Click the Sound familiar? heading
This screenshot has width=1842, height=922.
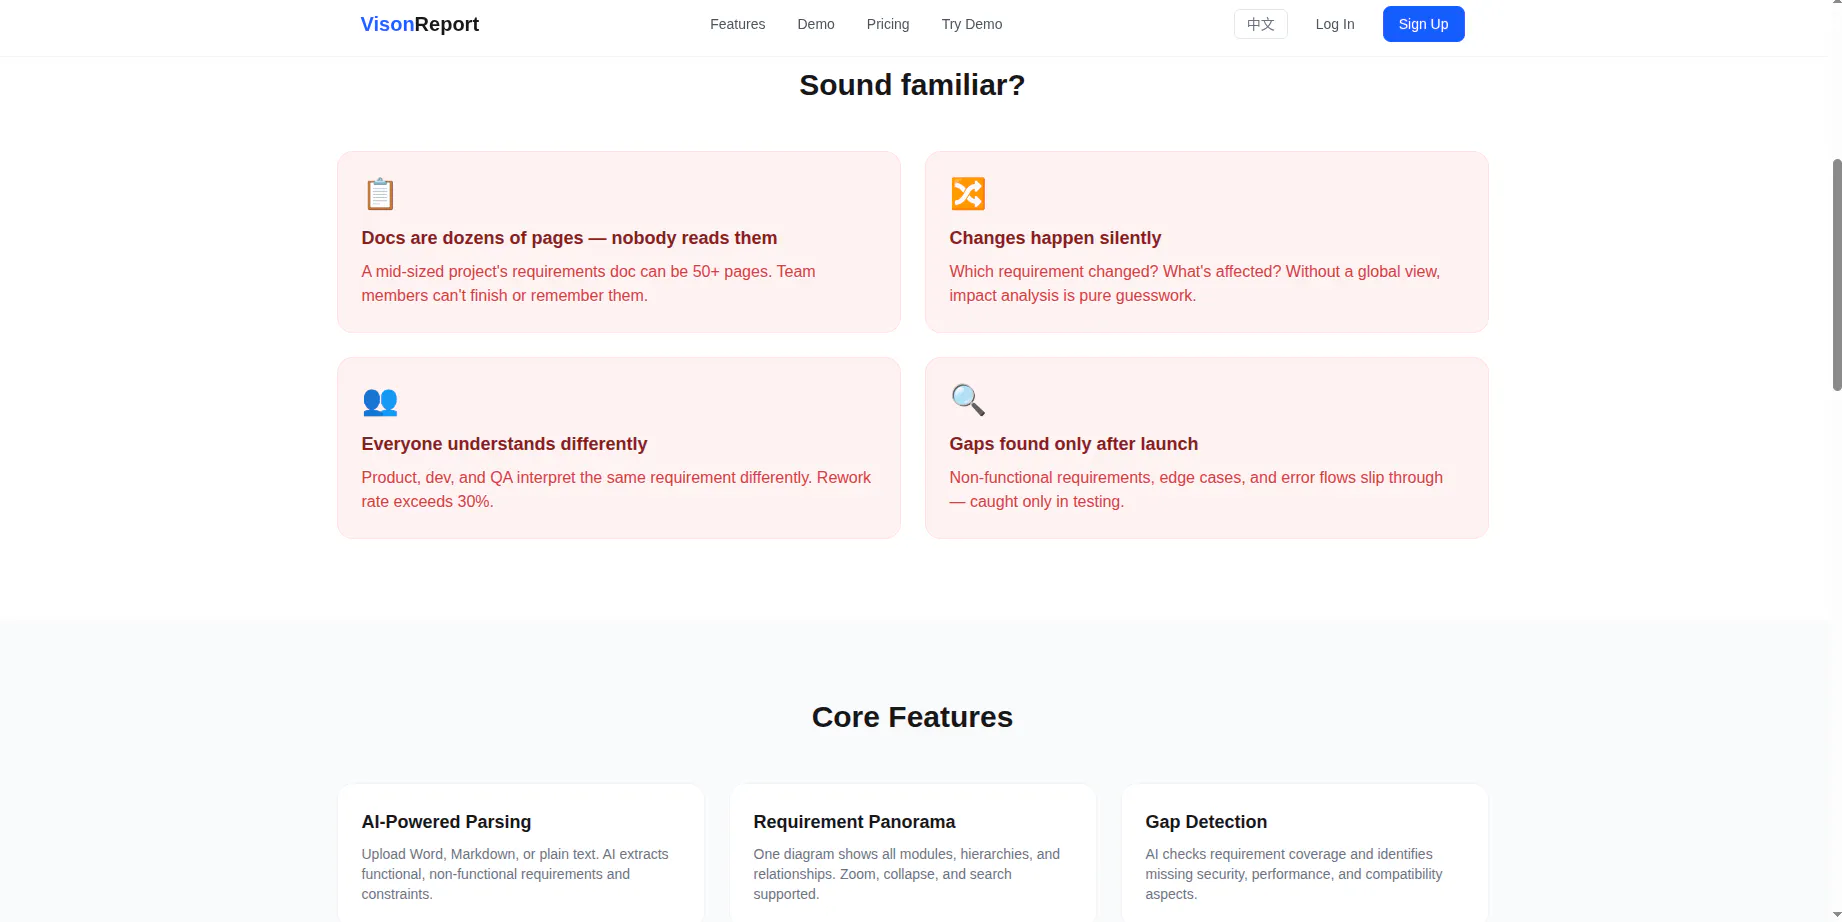click(912, 85)
